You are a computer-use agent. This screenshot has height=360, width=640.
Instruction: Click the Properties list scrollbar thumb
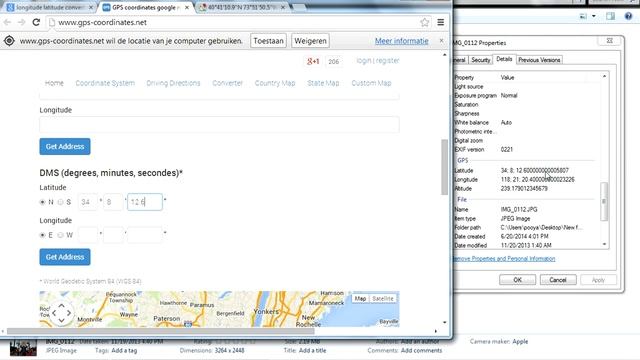tap(604, 202)
